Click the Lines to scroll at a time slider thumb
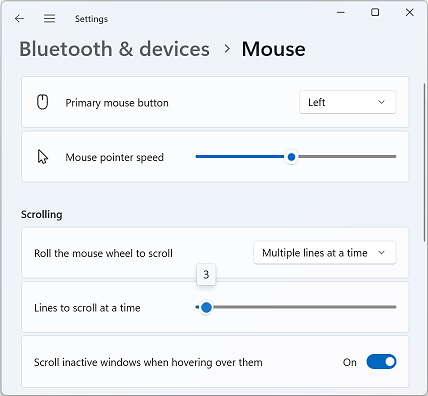The width and height of the screenshot is (428, 396). click(x=206, y=307)
